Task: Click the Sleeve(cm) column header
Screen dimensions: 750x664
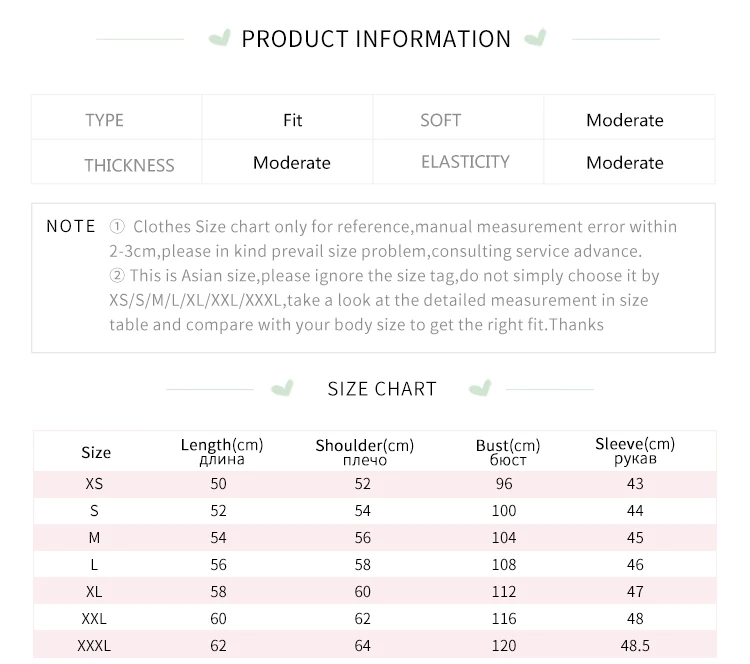Action: tap(635, 451)
